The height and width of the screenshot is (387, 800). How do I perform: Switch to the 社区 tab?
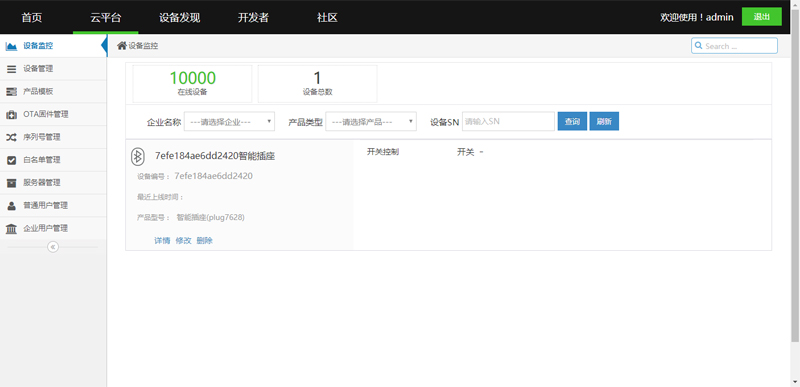327,17
